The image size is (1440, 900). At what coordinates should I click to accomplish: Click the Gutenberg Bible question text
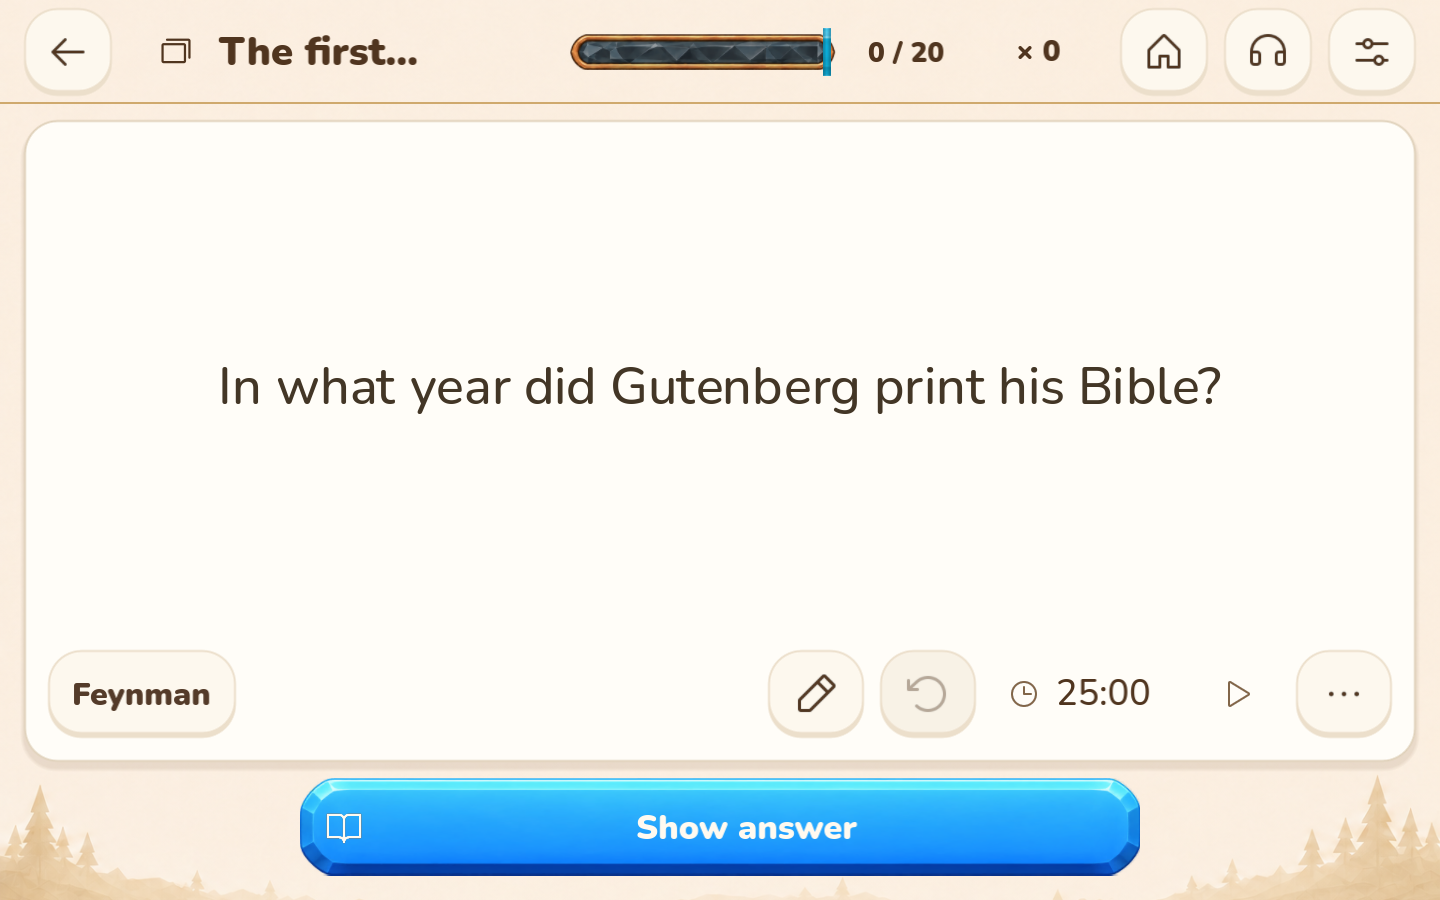coord(720,387)
